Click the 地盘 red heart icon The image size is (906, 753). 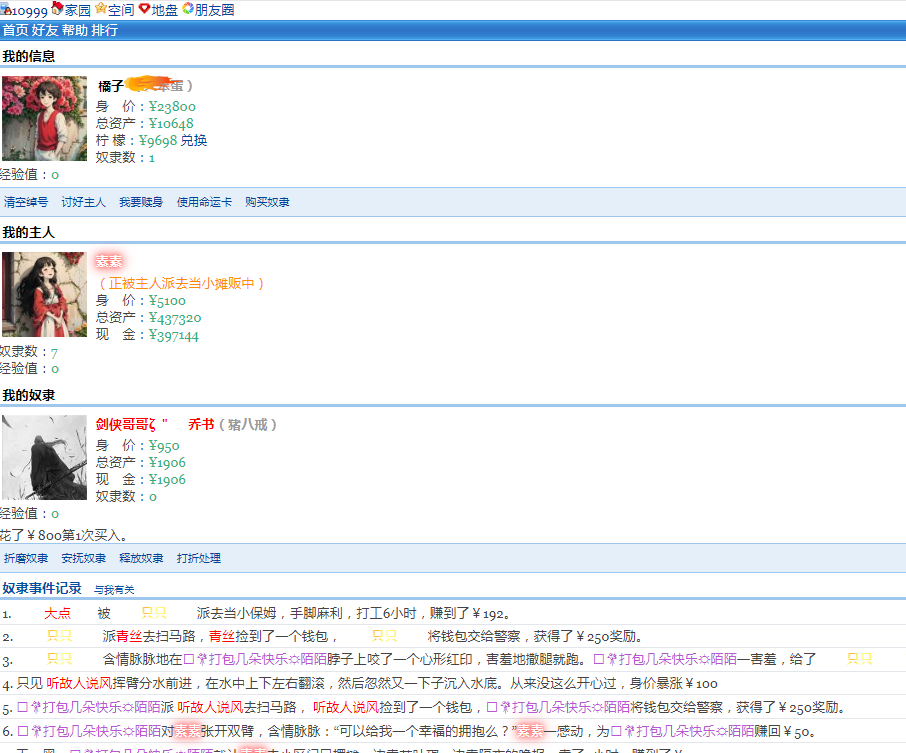click(x=144, y=9)
